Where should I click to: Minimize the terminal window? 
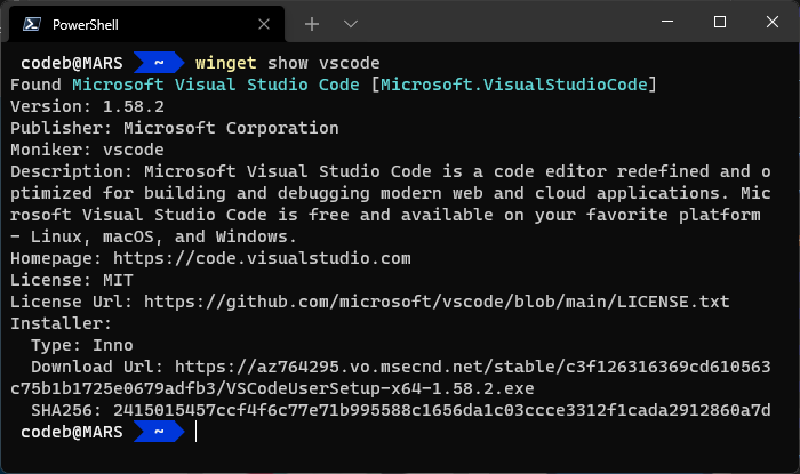click(x=670, y=22)
